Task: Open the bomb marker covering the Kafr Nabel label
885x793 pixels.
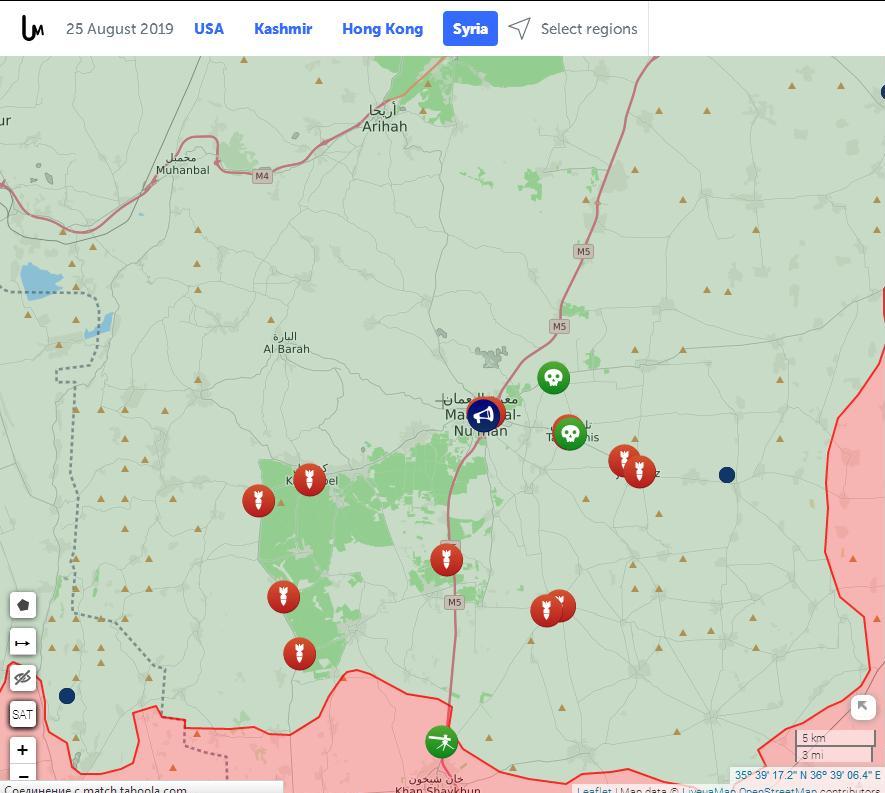Action: [309, 480]
